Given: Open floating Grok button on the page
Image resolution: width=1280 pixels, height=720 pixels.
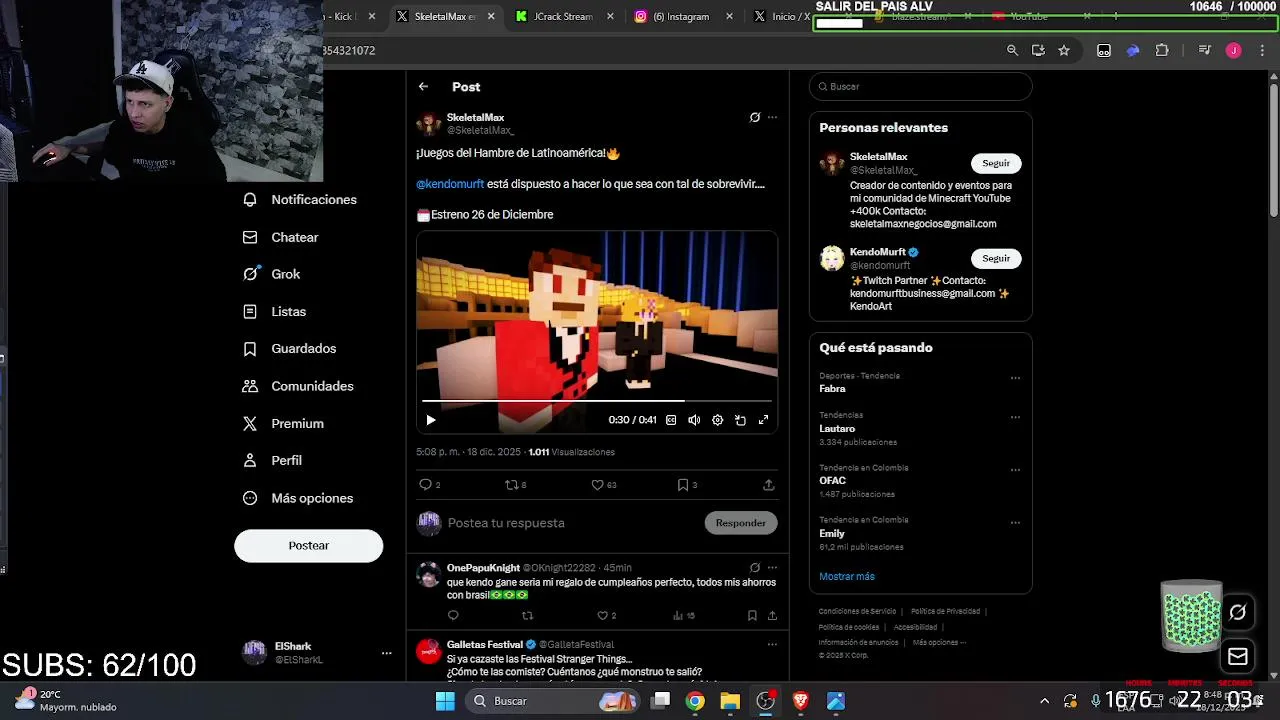Looking at the screenshot, I should point(1238,612).
